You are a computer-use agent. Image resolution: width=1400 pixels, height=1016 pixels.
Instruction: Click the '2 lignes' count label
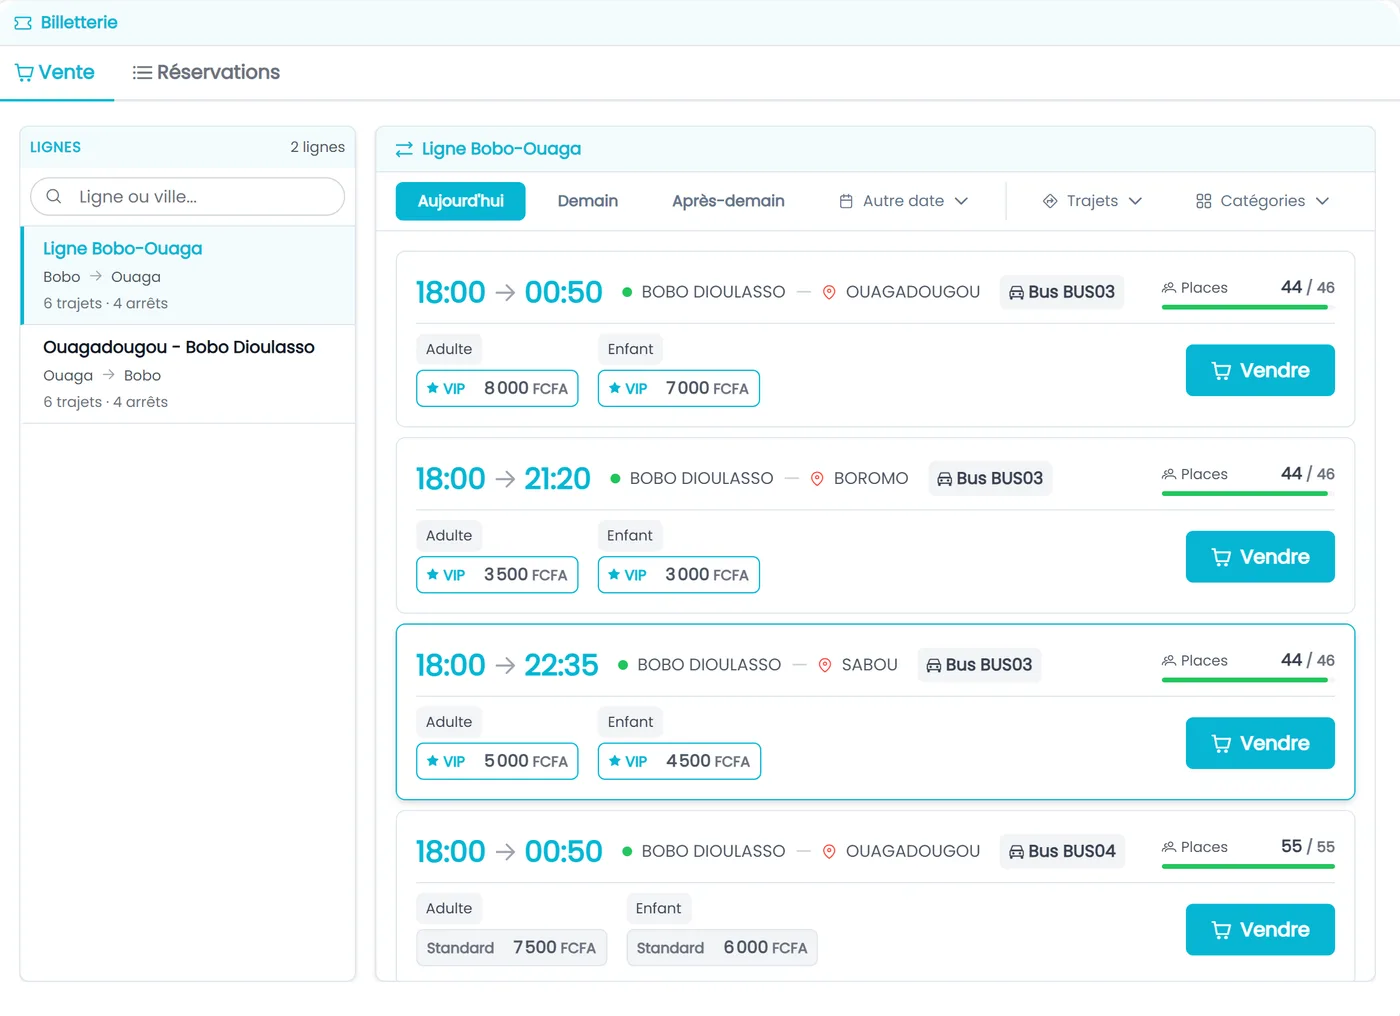[318, 147]
